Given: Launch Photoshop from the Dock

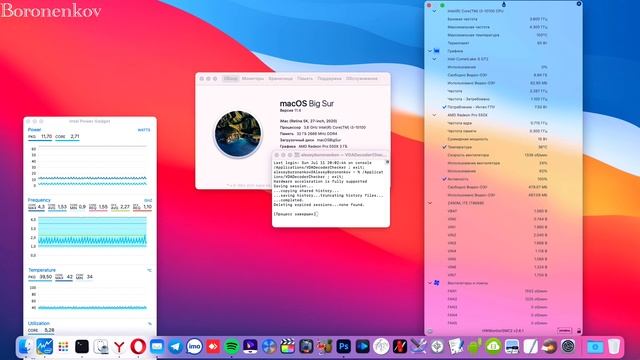Looking at the screenshot, I should coord(344,347).
